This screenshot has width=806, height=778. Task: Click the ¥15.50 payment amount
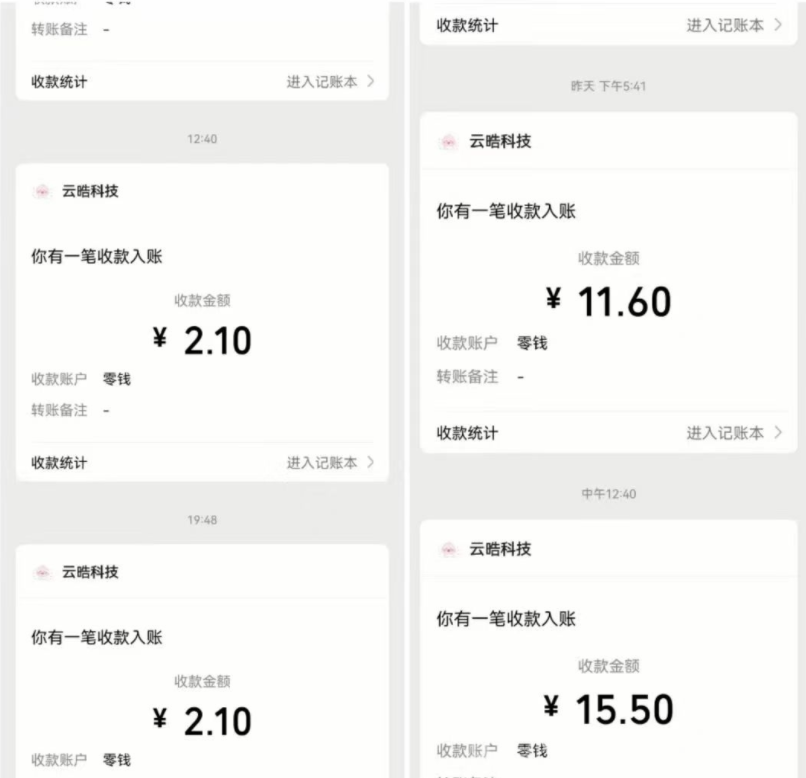(x=610, y=709)
